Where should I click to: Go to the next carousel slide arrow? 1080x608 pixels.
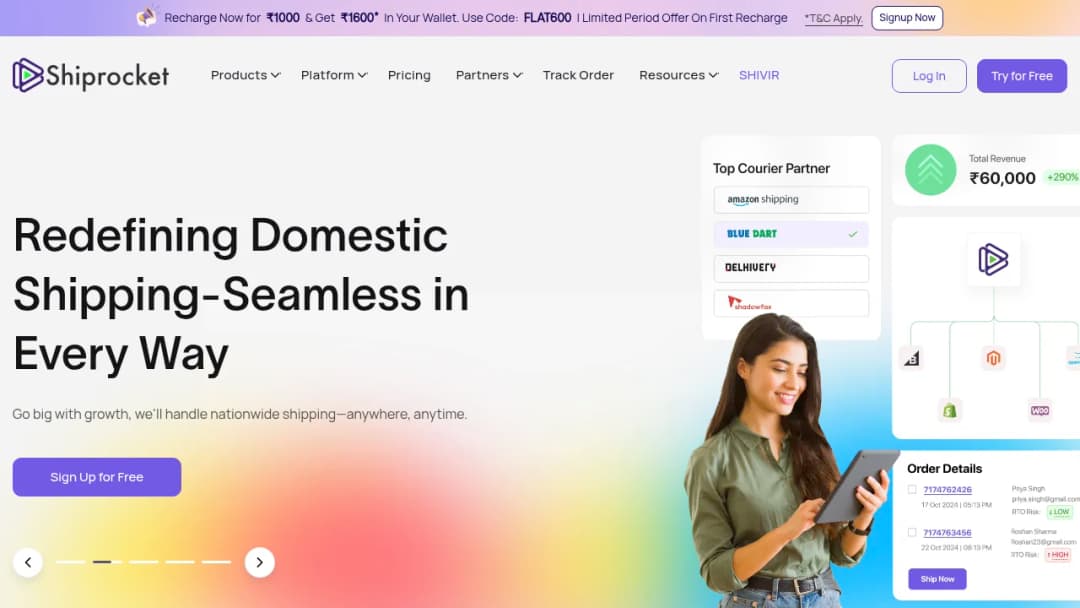point(260,563)
